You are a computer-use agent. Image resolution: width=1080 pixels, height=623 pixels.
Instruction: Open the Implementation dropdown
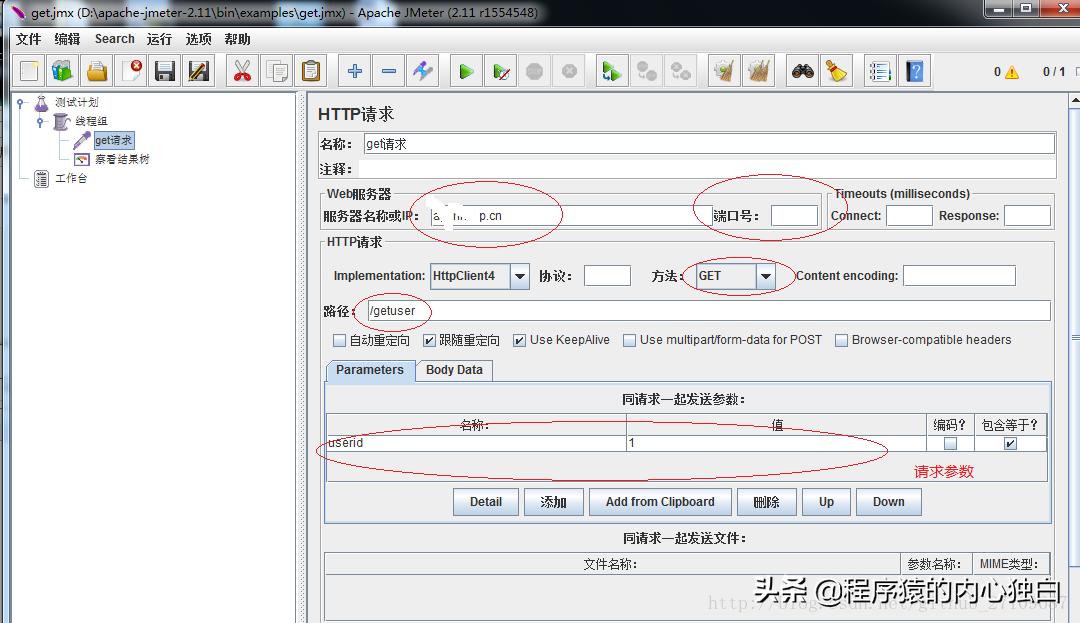(521, 275)
